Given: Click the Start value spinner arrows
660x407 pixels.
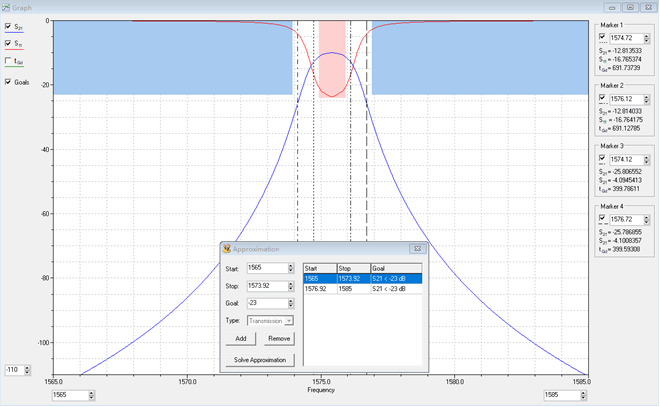Looking at the screenshot, I should 291,269.
